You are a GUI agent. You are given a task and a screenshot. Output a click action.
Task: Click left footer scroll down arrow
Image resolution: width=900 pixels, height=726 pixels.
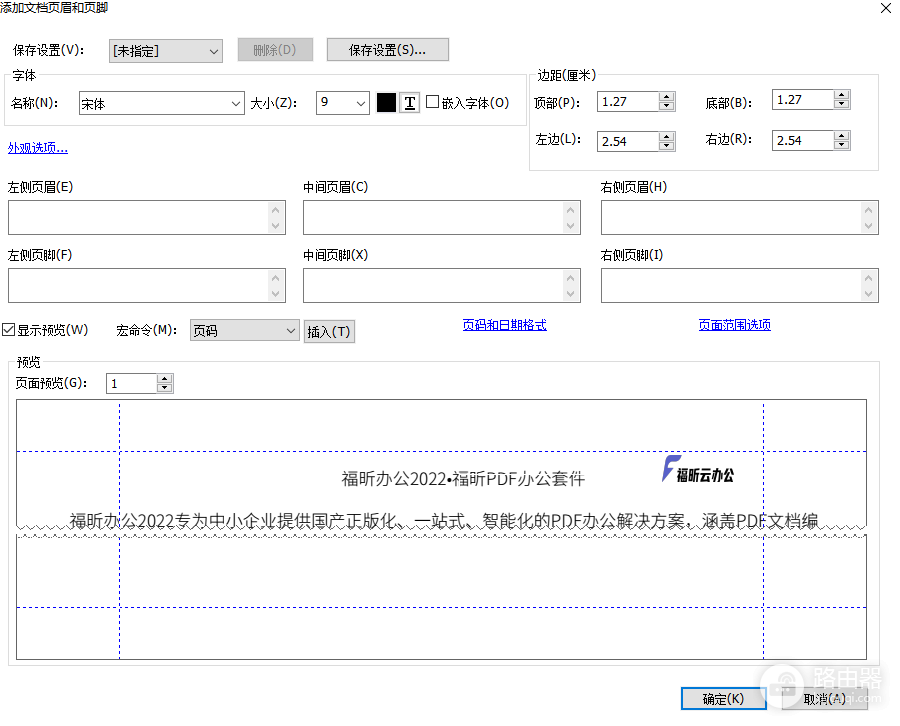276,293
